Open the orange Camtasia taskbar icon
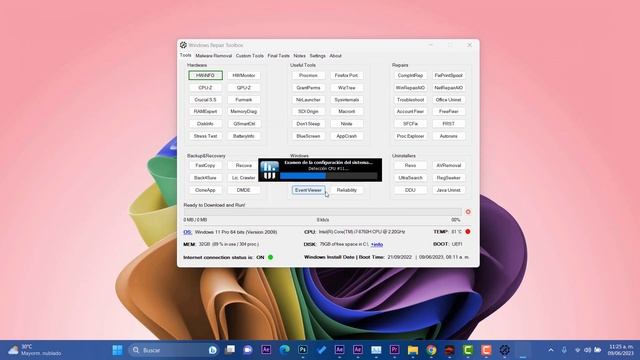 pyautogui.click(x=486, y=350)
